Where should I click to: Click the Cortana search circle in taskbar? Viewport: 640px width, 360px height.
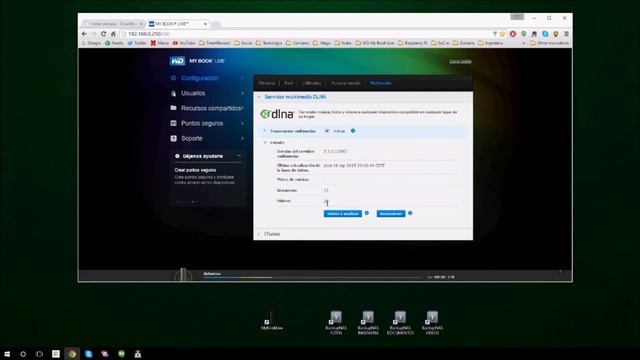coord(23,354)
